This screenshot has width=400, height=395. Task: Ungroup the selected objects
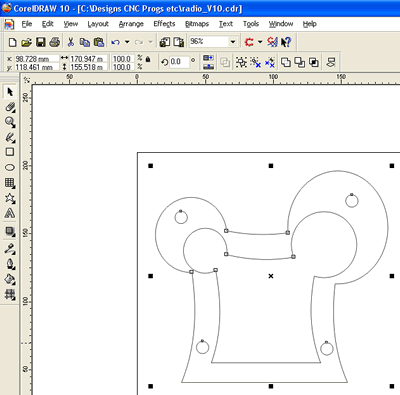pos(256,62)
